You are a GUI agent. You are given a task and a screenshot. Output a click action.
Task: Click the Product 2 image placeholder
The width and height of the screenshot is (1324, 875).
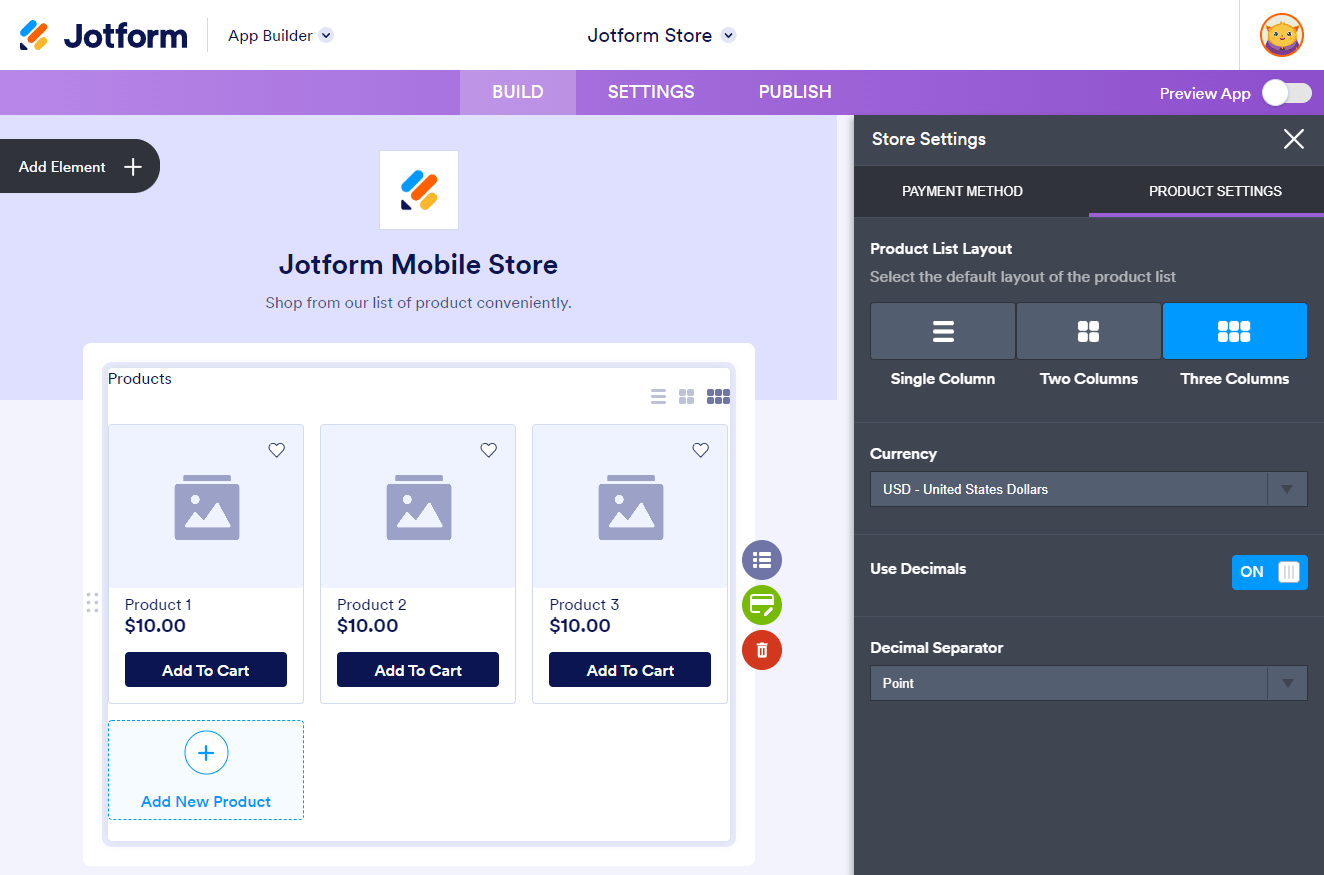[418, 507]
